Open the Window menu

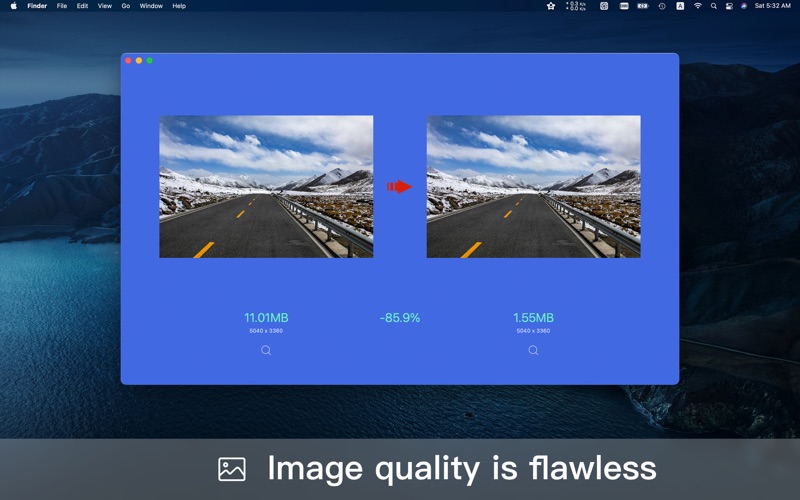coord(151,6)
